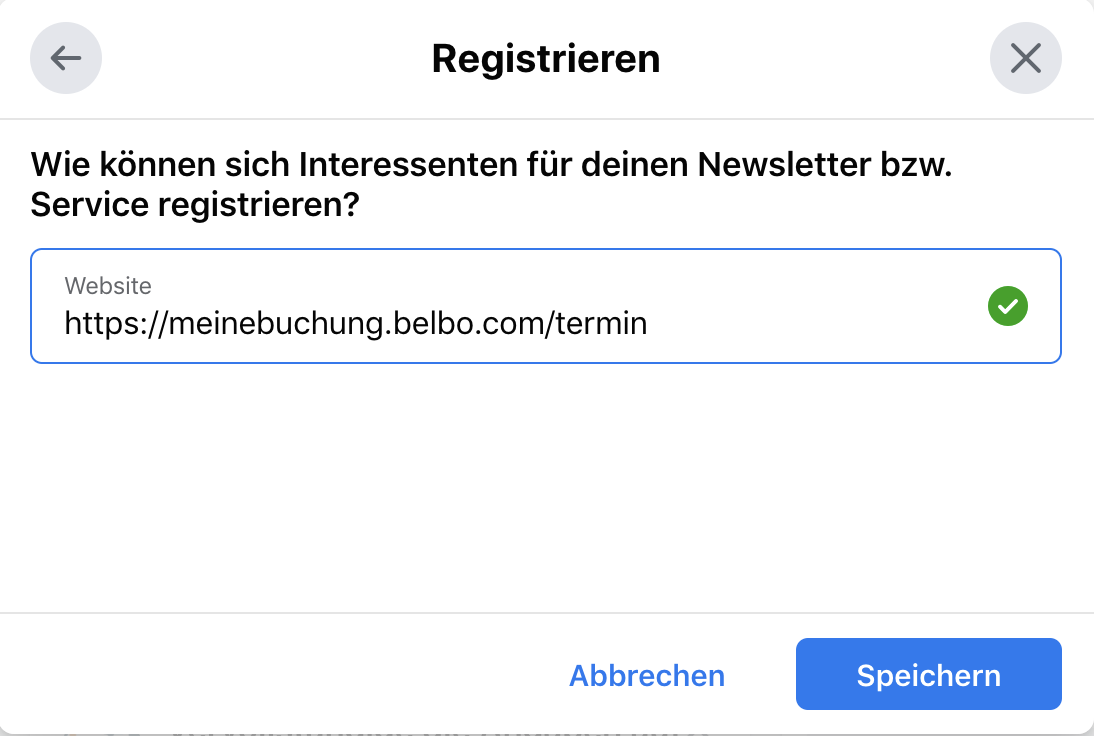Place the cursor on 'https://' in the URL
This screenshot has height=736, width=1094.
pyautogui.click(x=116, y=323)
